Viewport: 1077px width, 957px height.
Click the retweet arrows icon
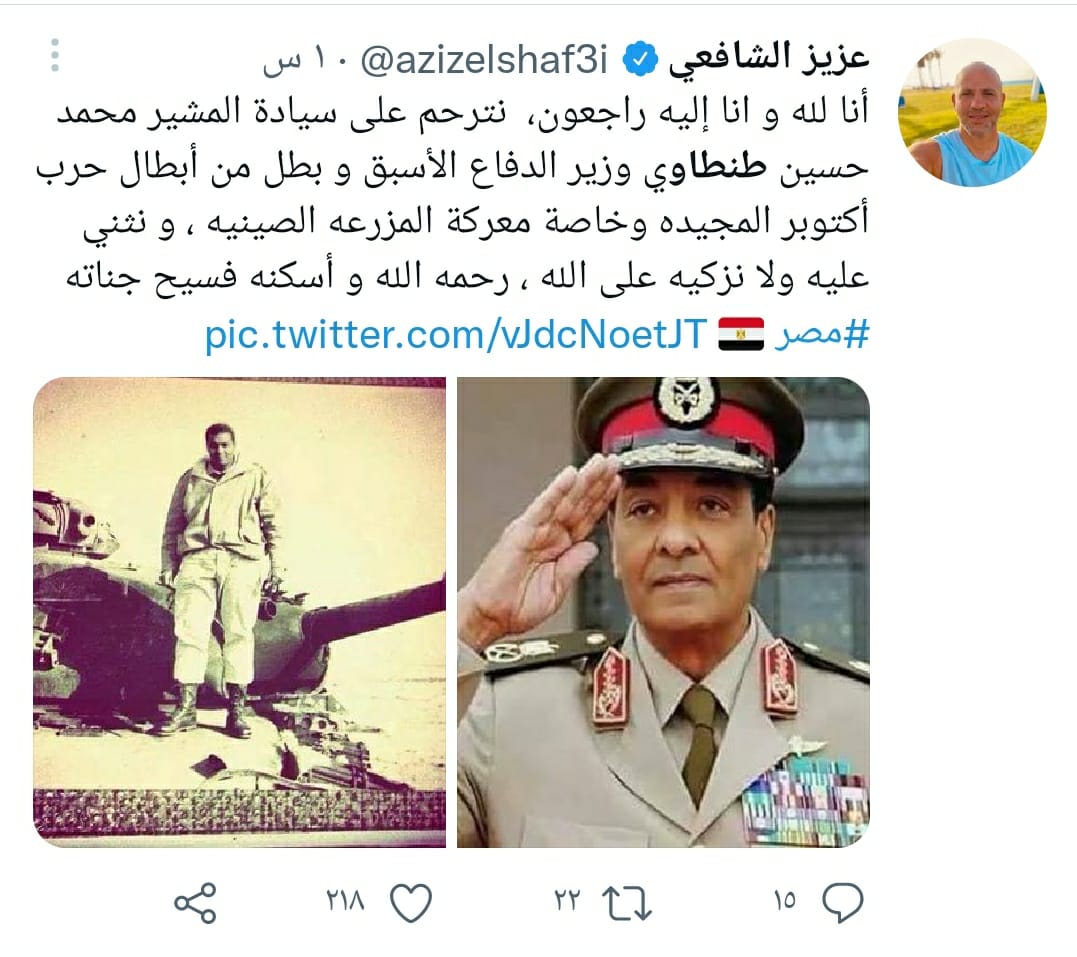pyautogui.click(x=626, y=903)
